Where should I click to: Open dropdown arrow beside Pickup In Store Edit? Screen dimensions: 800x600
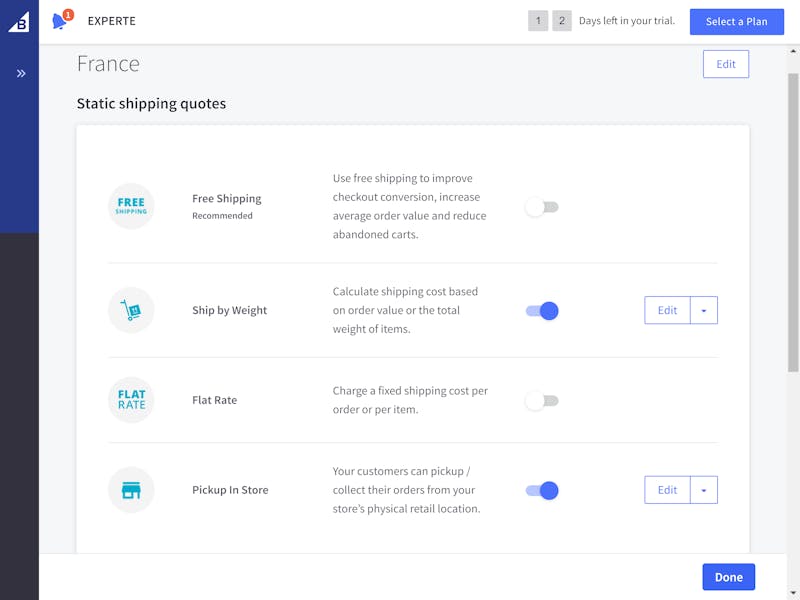coord(704,490)
